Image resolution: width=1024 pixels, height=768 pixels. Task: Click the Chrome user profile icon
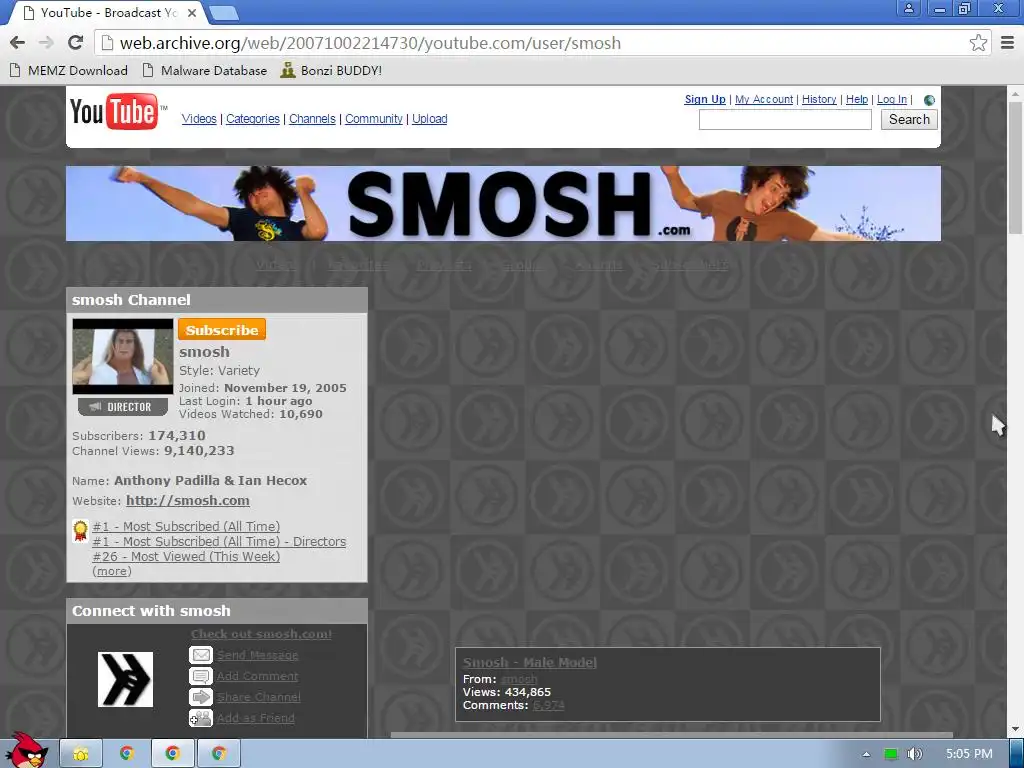point(908,8)
